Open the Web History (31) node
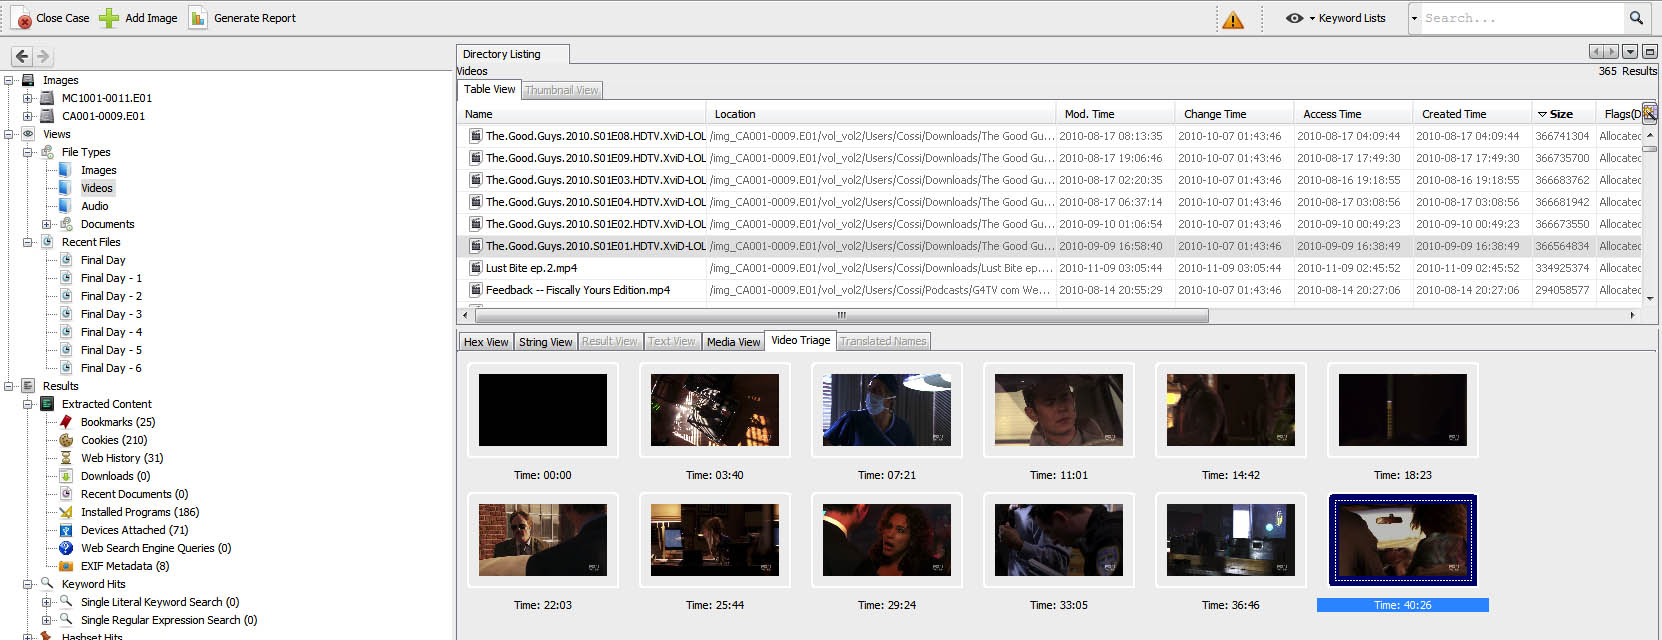 click(122, 458)
